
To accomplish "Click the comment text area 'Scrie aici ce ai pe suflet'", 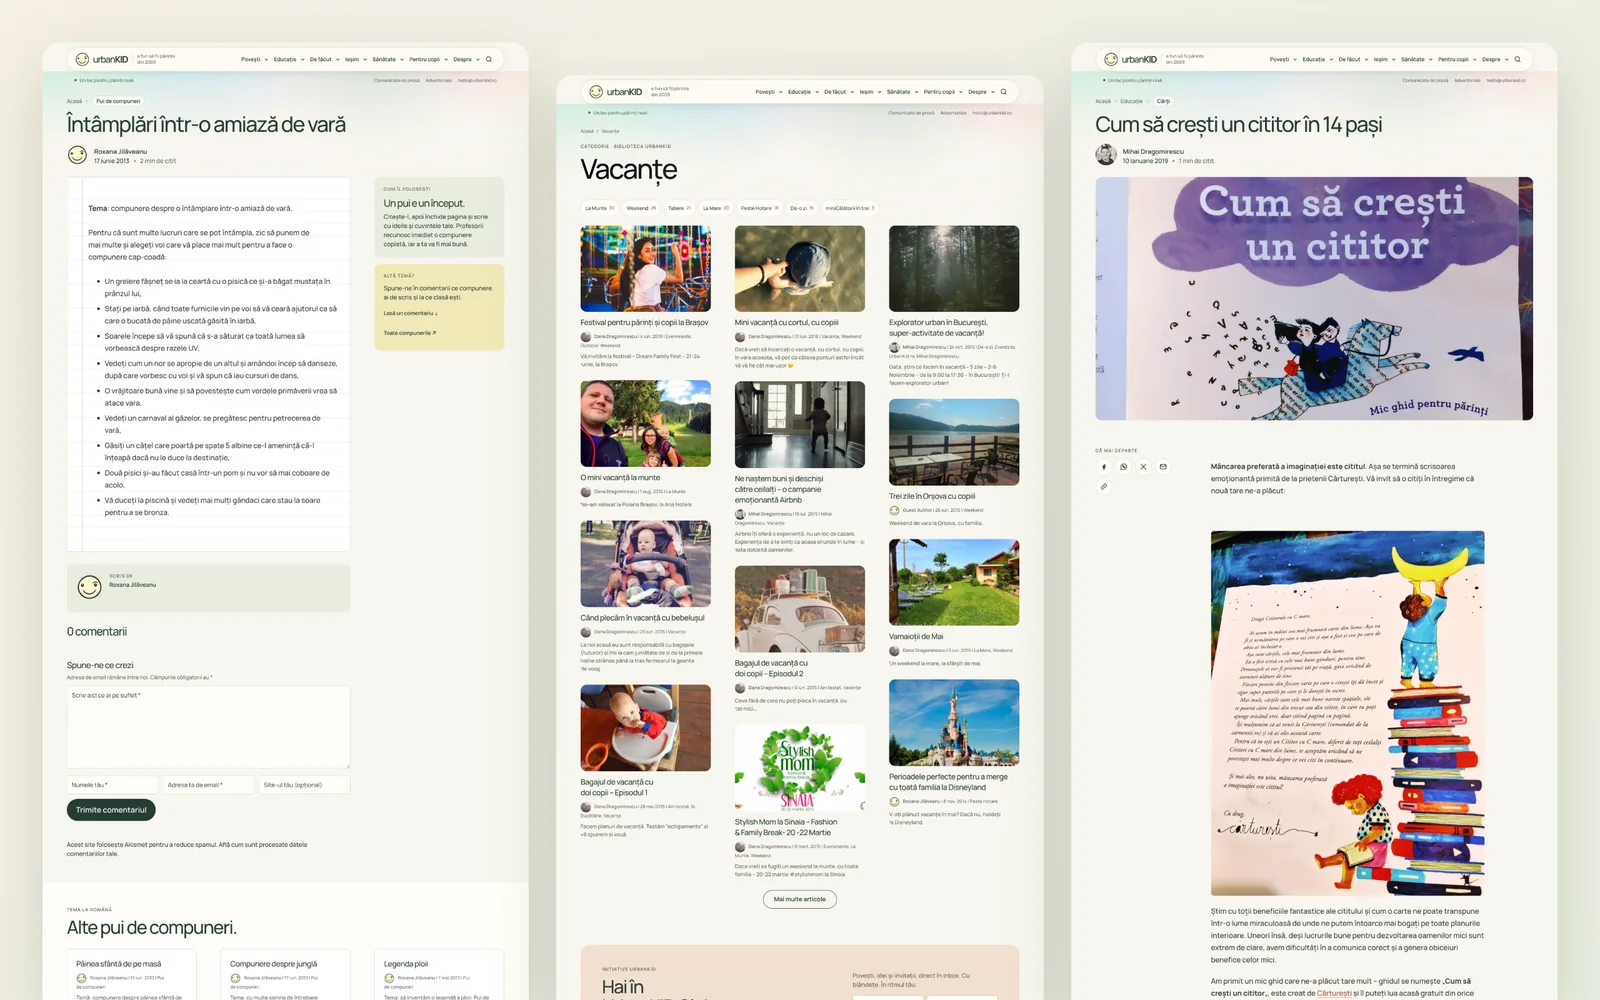I will coord(208,727).
